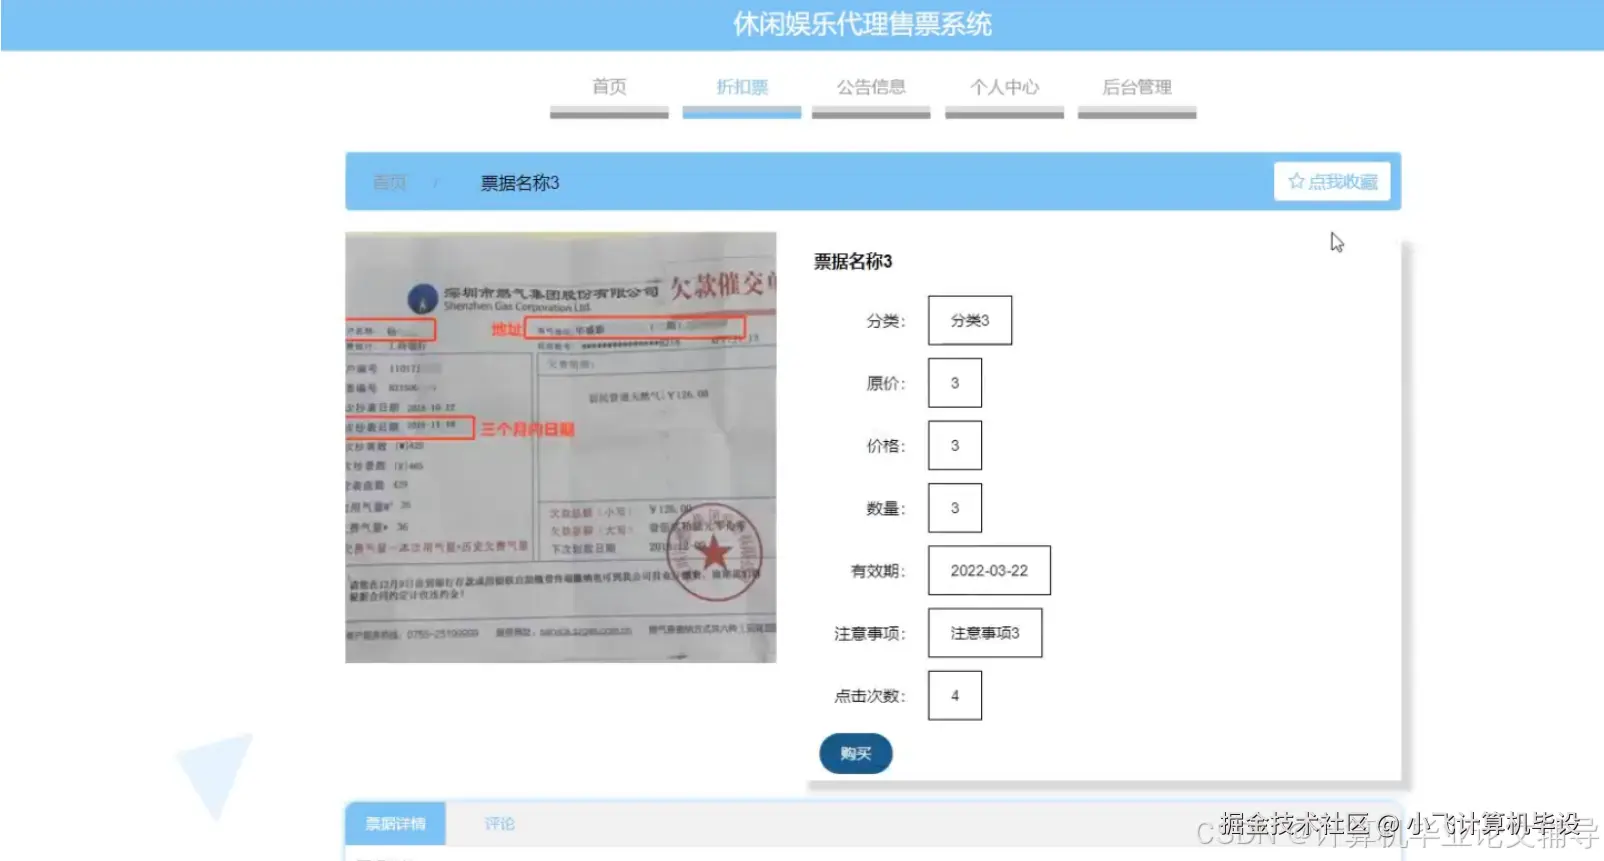
Task: Click the 购买 purchase button
Action: [856, 753]
